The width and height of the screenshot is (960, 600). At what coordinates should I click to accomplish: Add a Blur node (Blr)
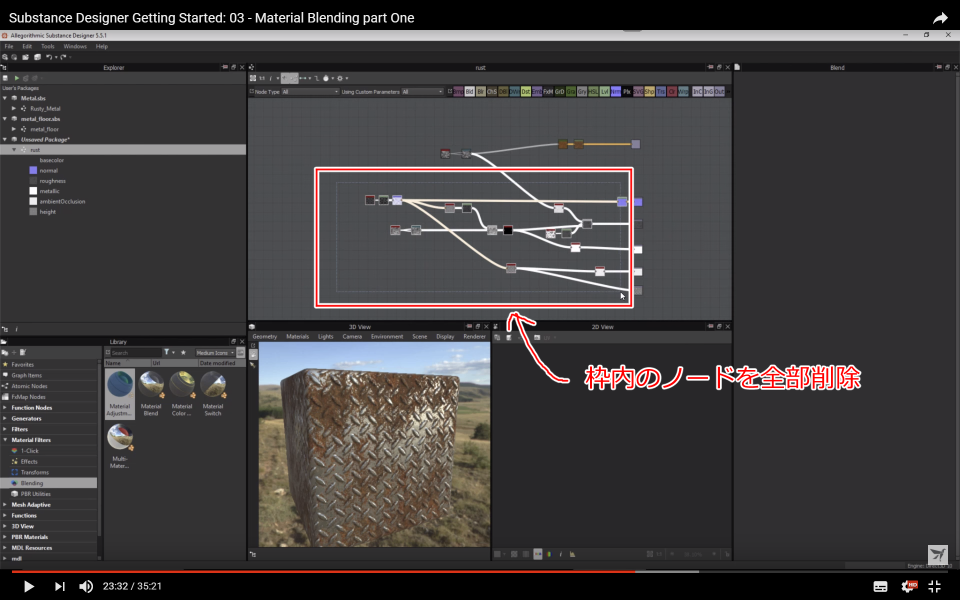click(x=481, y=92)
